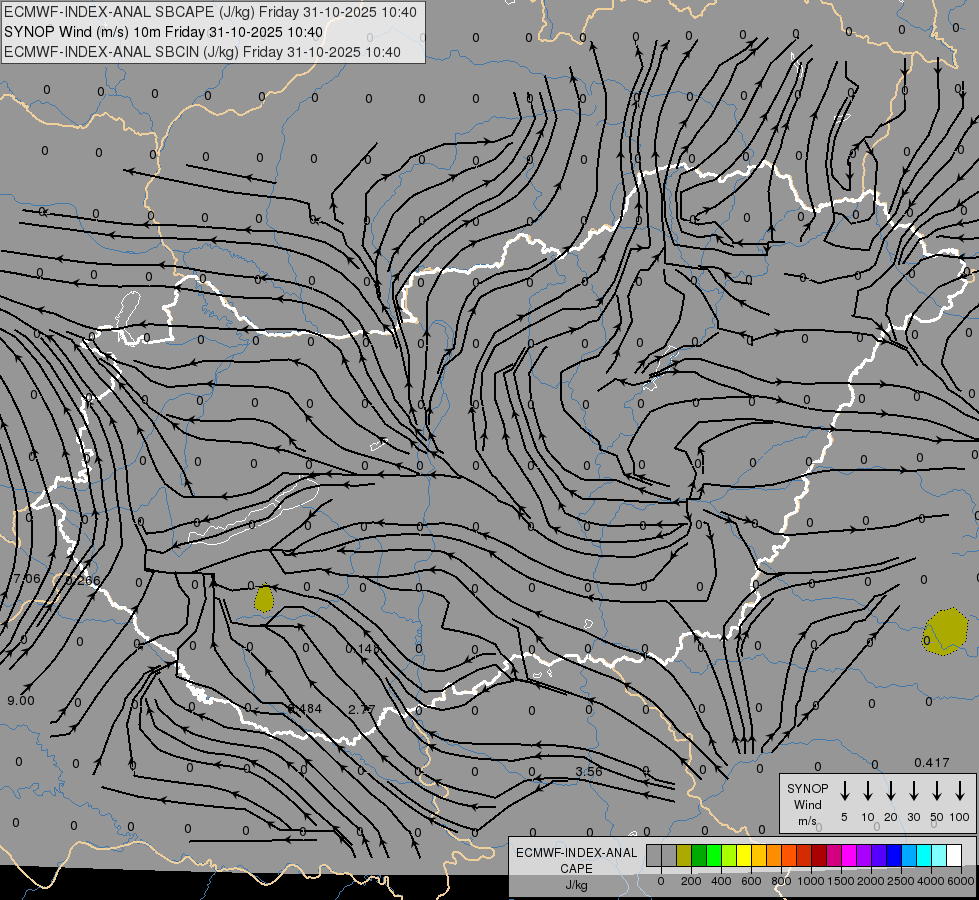Click the wind legend value 30
This screenshot has width=979, height=900.
913,817
